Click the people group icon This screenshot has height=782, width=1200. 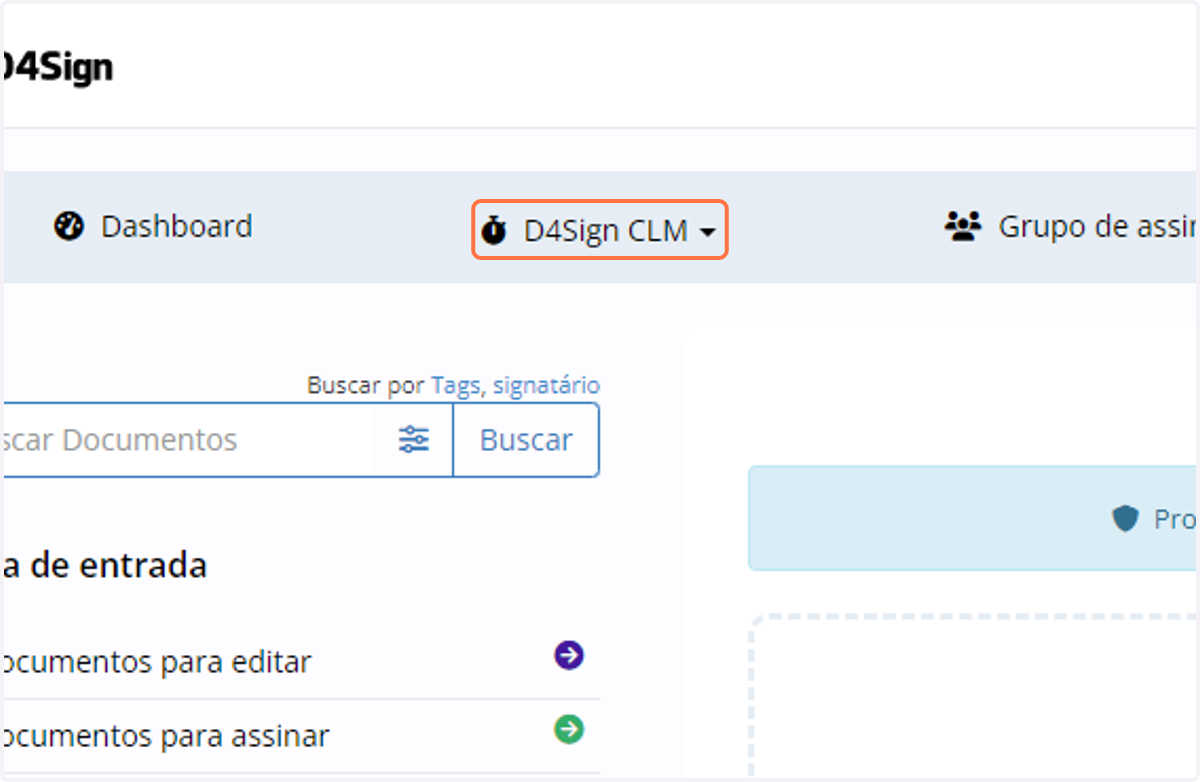click(963, 227)
